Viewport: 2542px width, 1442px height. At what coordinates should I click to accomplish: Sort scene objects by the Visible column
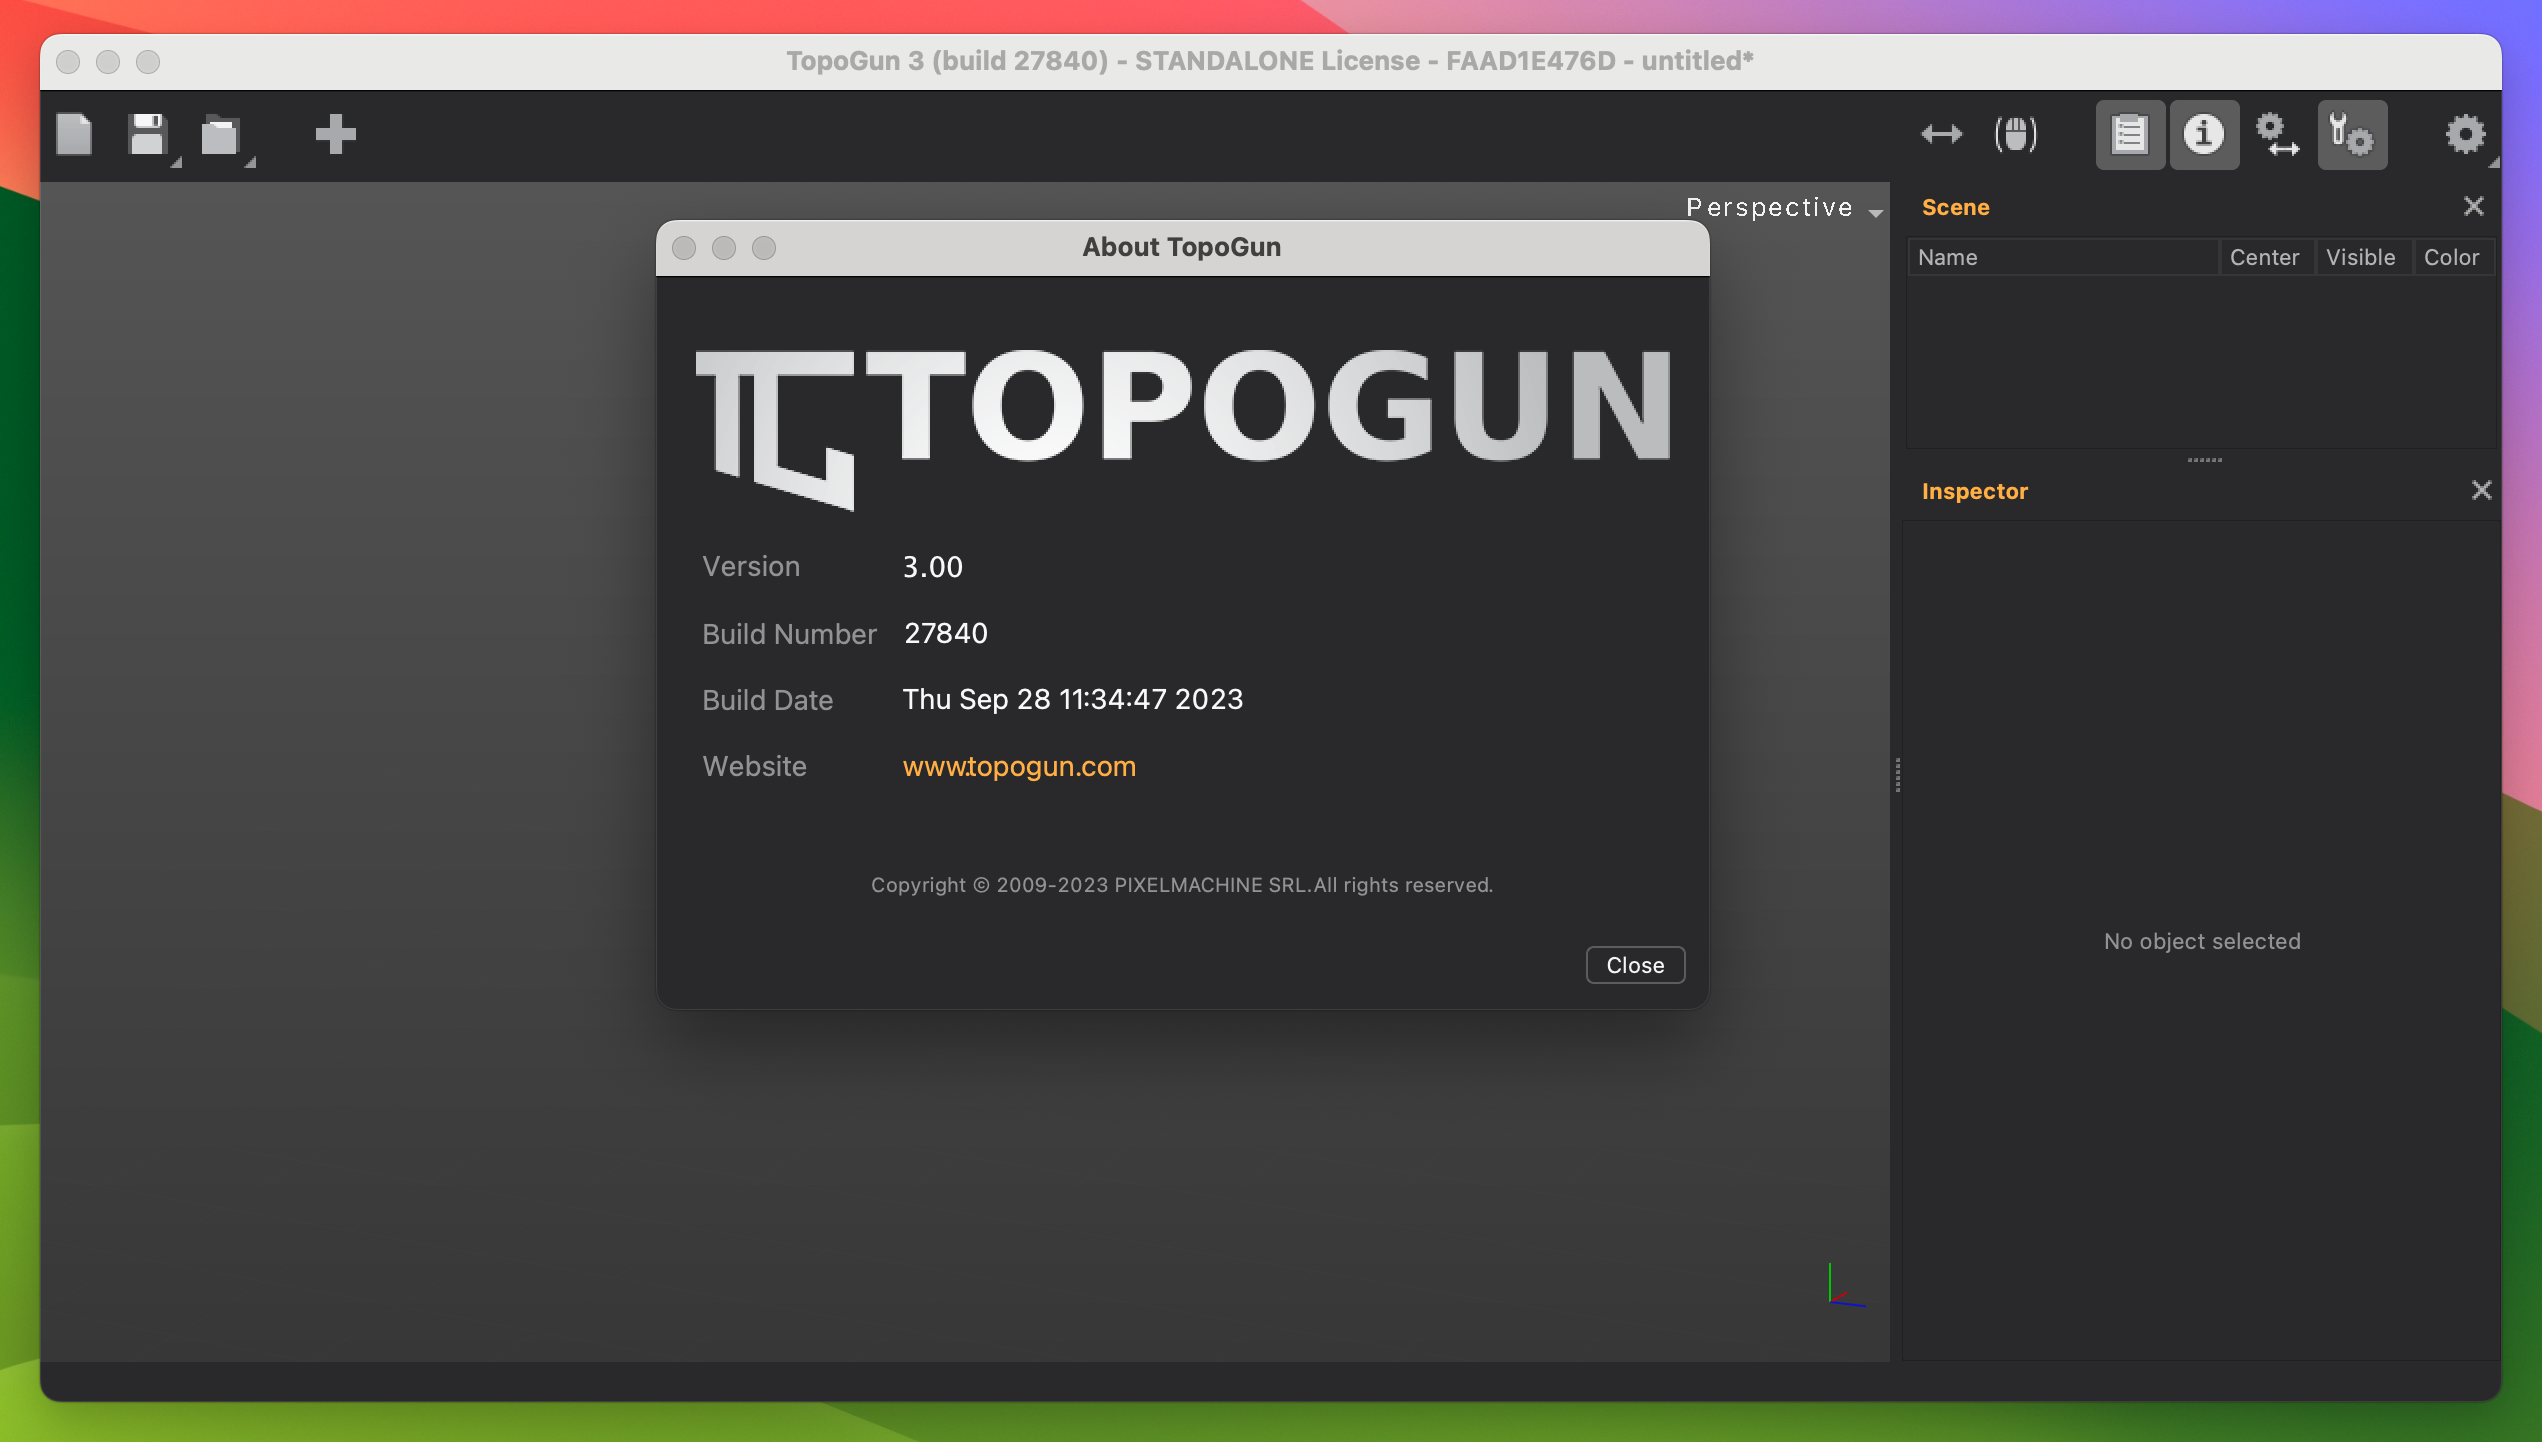click(2362, 257)
